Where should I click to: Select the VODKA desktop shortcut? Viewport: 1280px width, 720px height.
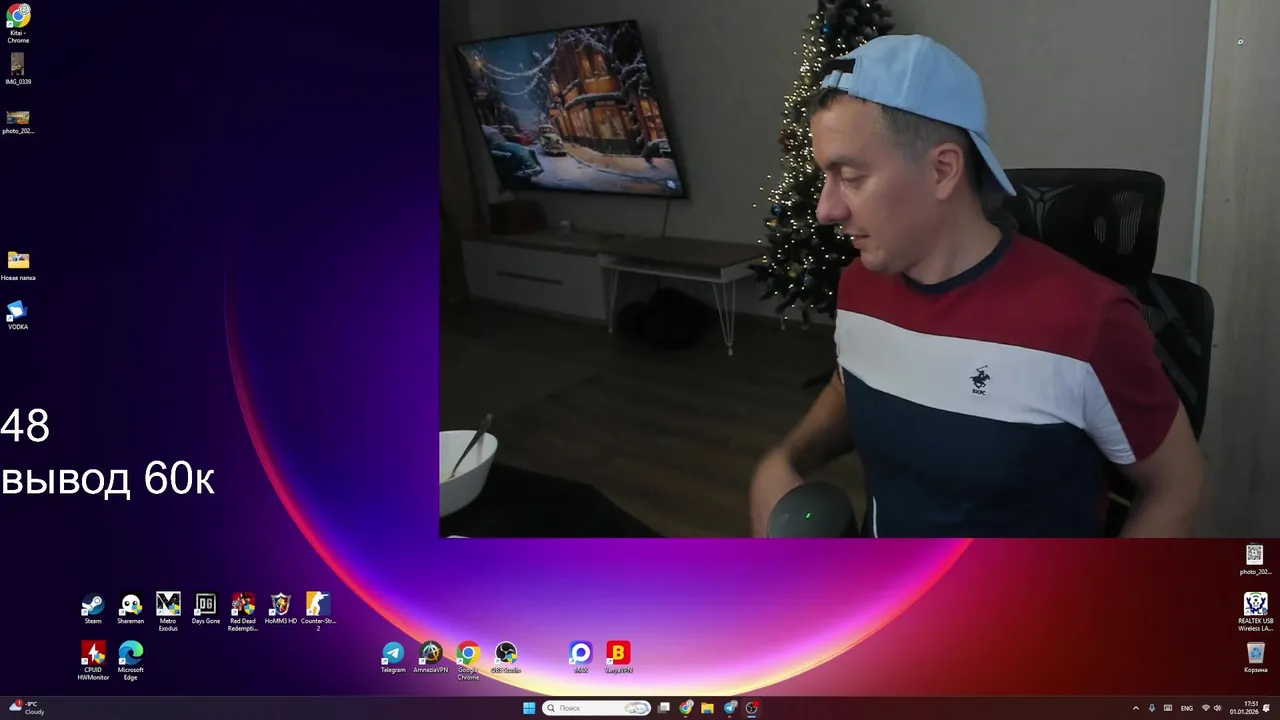pyautogui.click(x=18, y=315)
